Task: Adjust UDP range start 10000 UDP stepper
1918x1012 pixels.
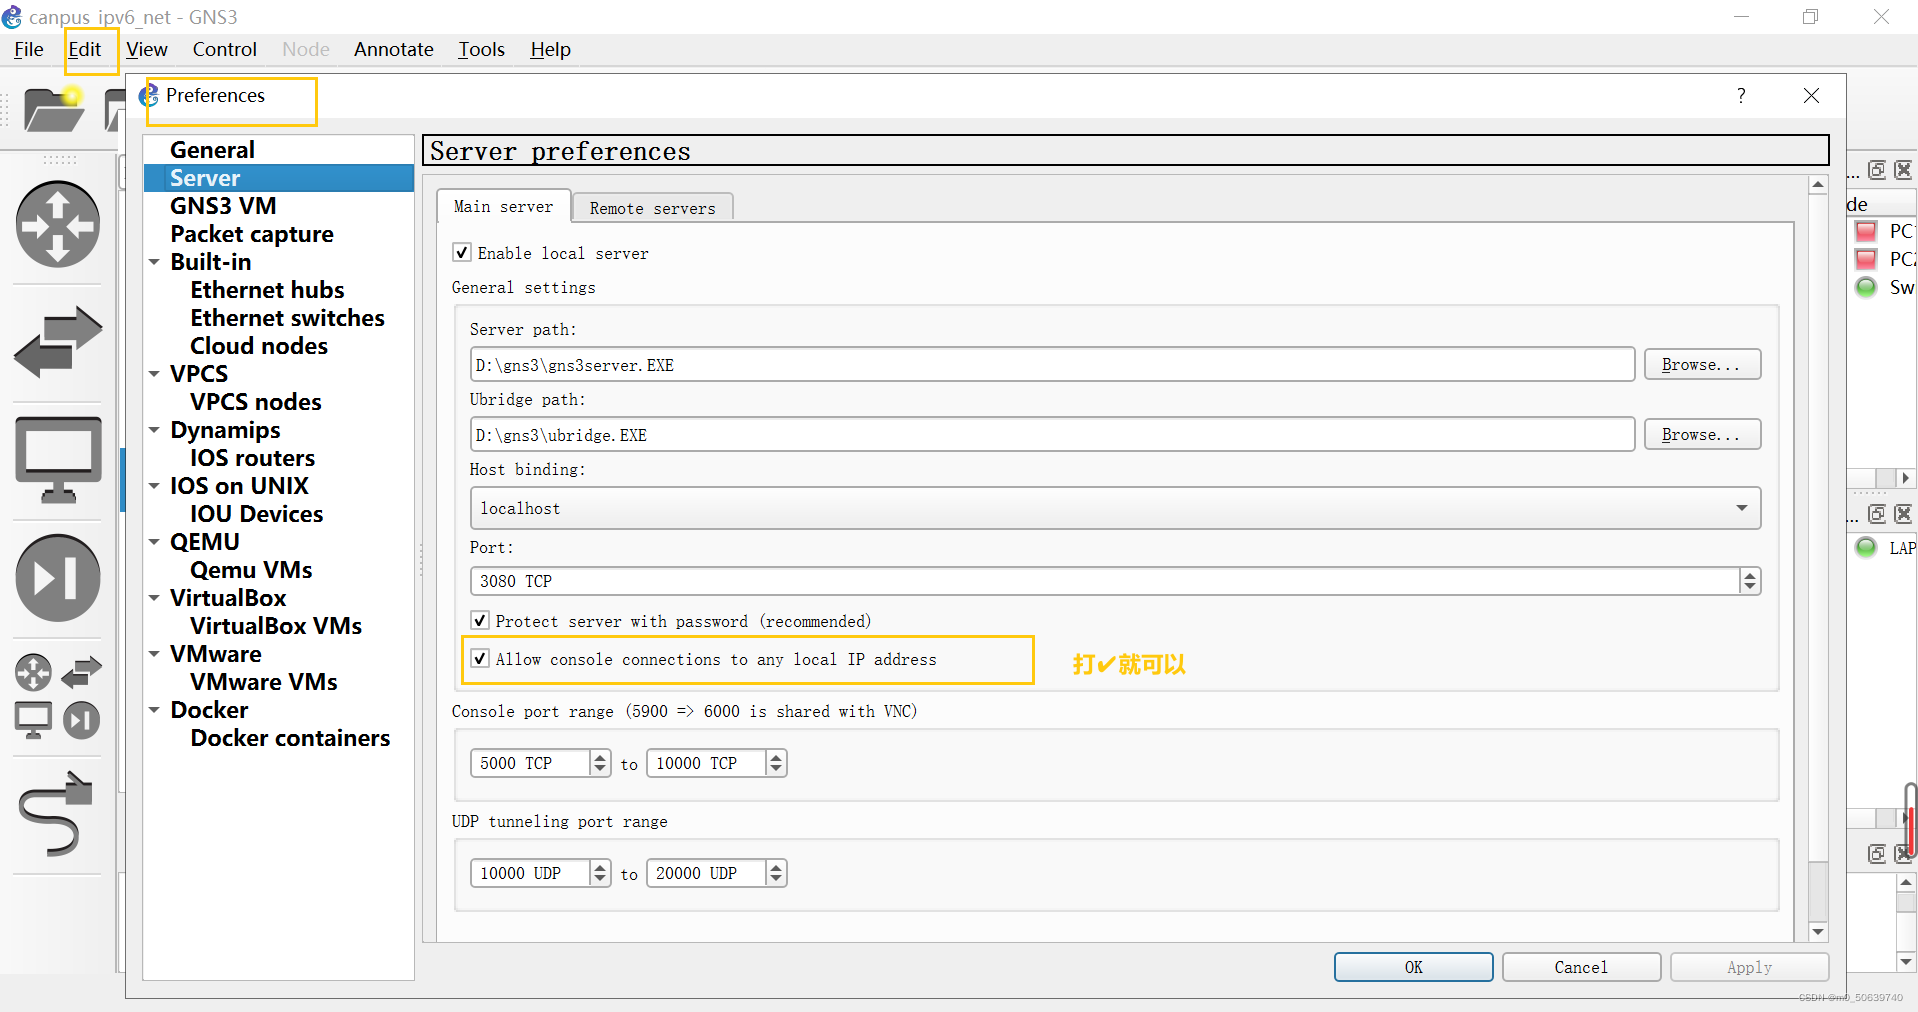Action: [600, 873]
